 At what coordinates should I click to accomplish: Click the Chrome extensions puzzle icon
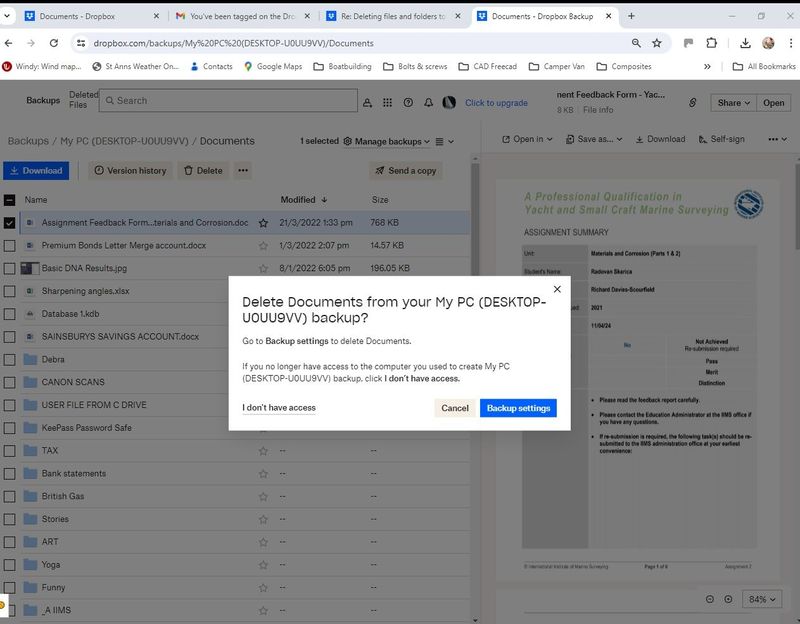tap(712, 43)
